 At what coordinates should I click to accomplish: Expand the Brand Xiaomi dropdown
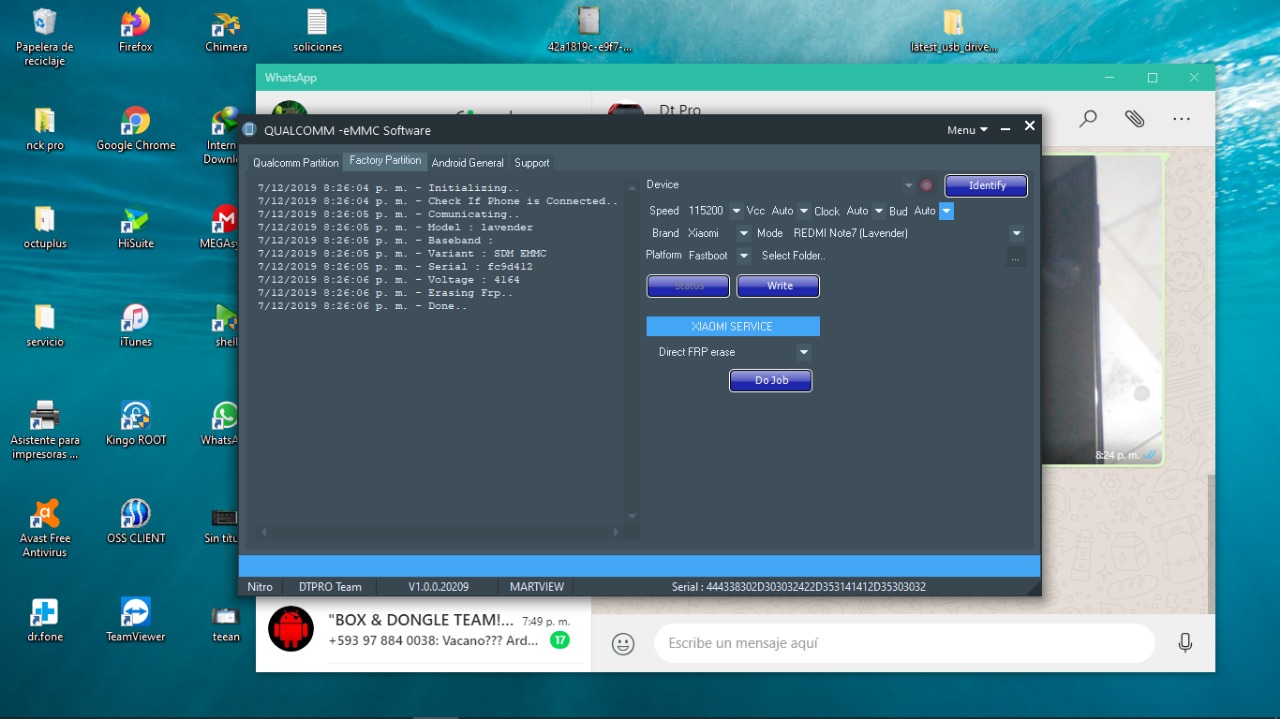[x=743, y=233]
